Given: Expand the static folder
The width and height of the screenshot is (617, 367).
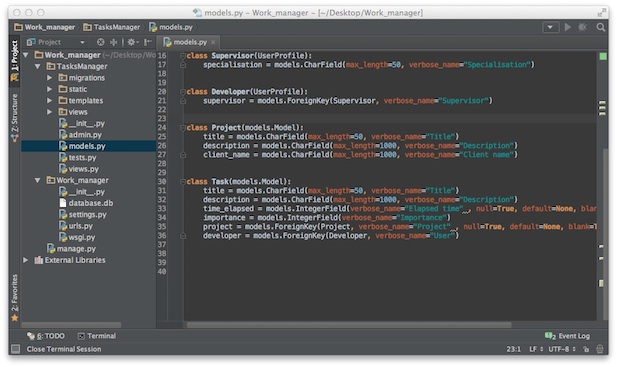Looking at the screenshot, I should coord(50,89).
